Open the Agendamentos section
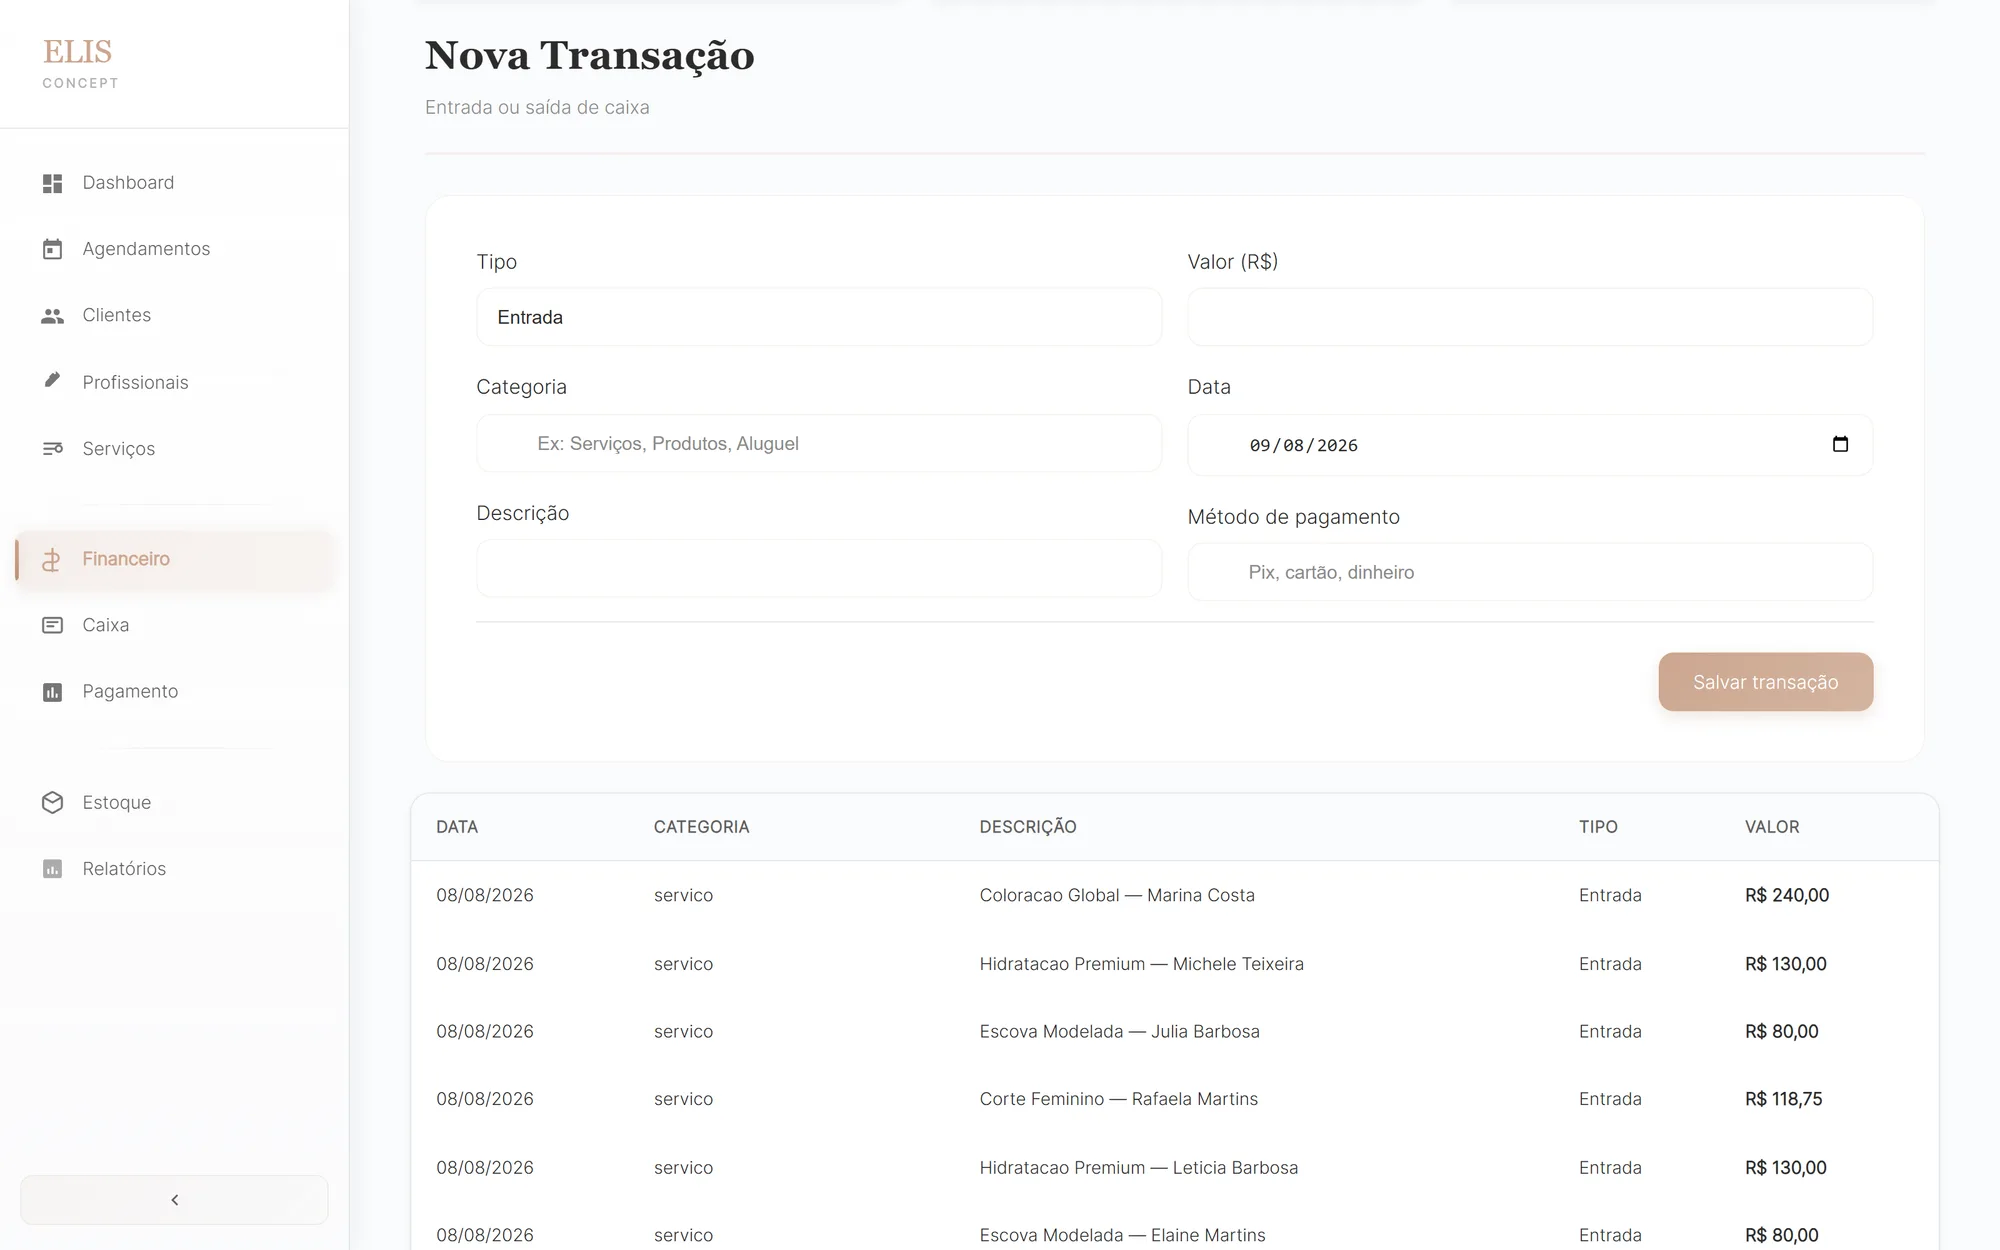This screenshot has height=1250, width=2000. [174, 249]
